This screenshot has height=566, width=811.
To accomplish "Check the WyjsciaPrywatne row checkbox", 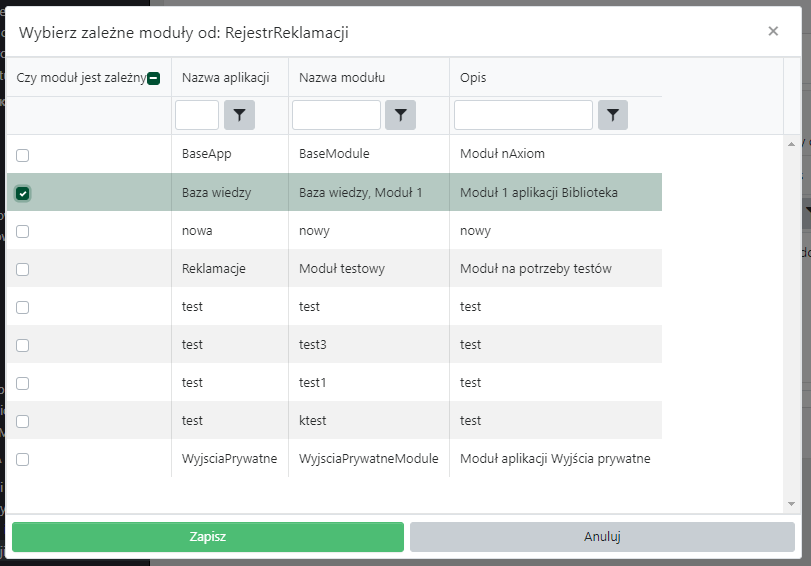I will [22, 459].
